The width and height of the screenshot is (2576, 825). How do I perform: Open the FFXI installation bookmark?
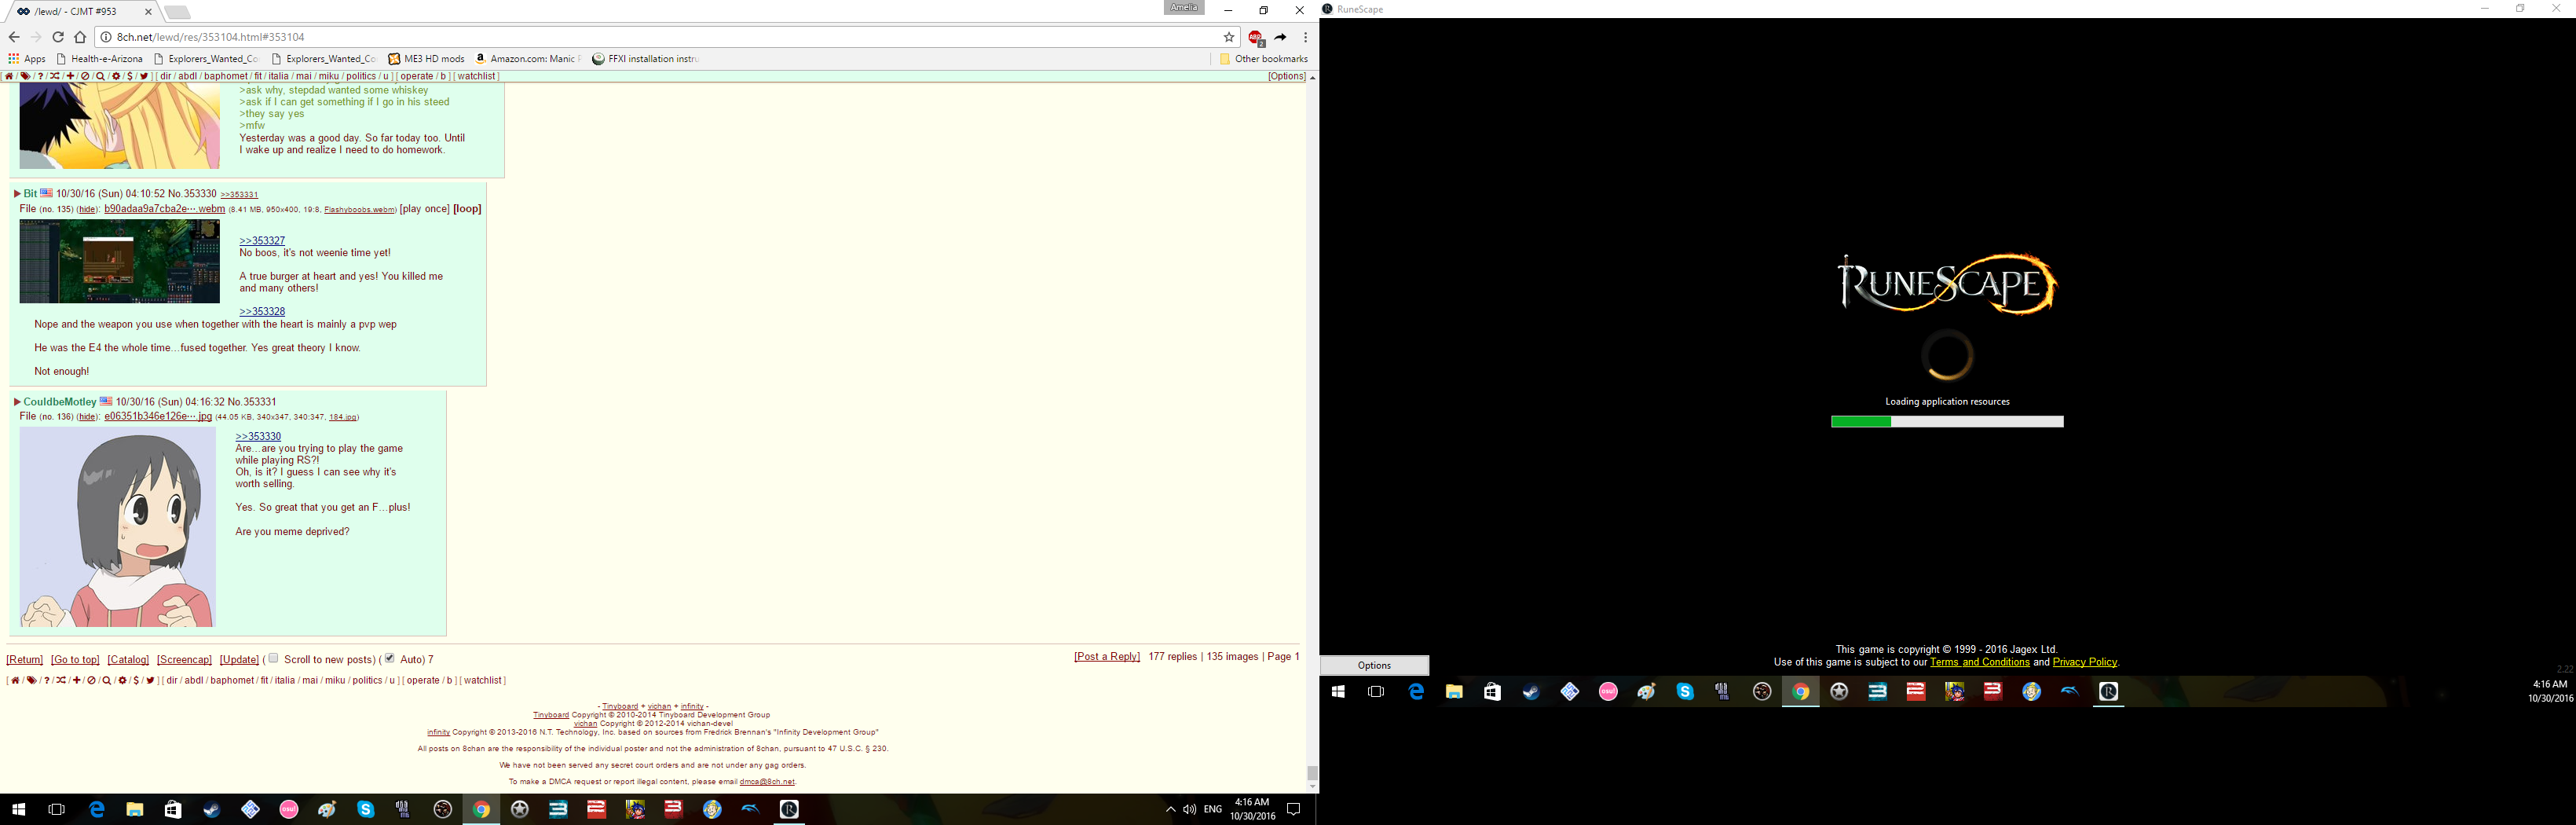[x=645, y=59]
